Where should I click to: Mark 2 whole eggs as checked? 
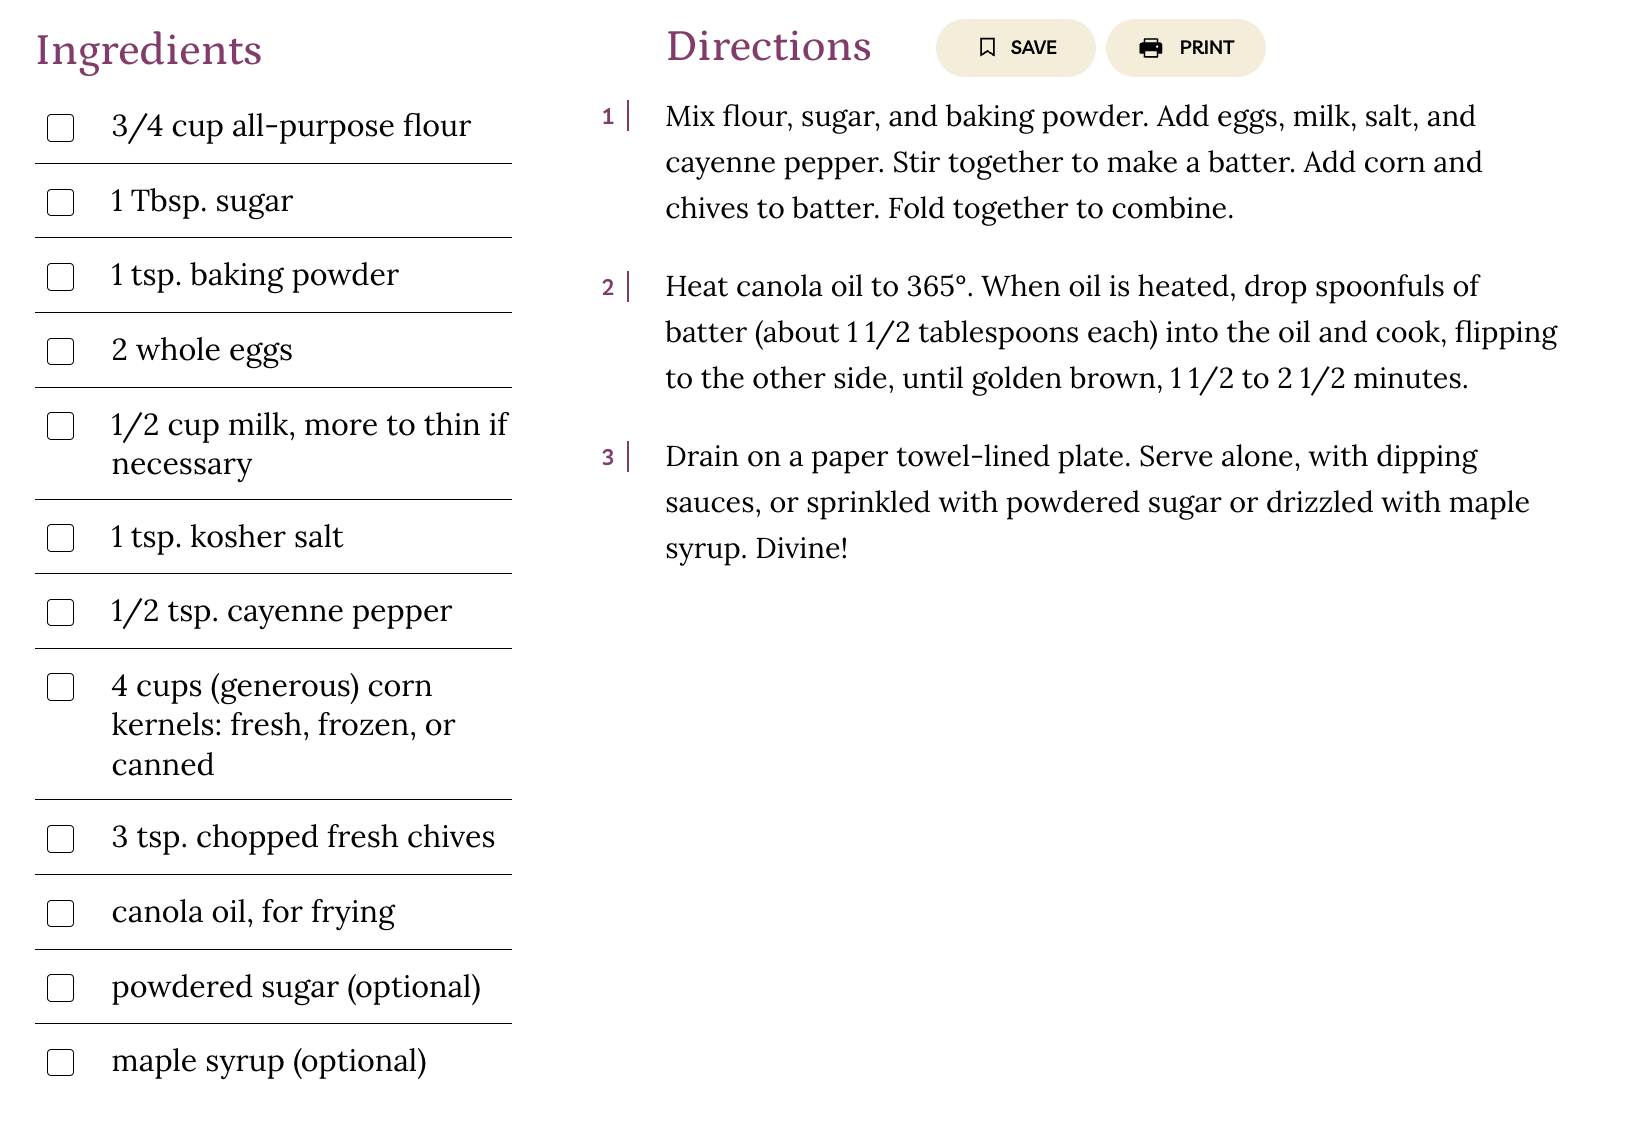pyautogui.click(x=61, y=352)
